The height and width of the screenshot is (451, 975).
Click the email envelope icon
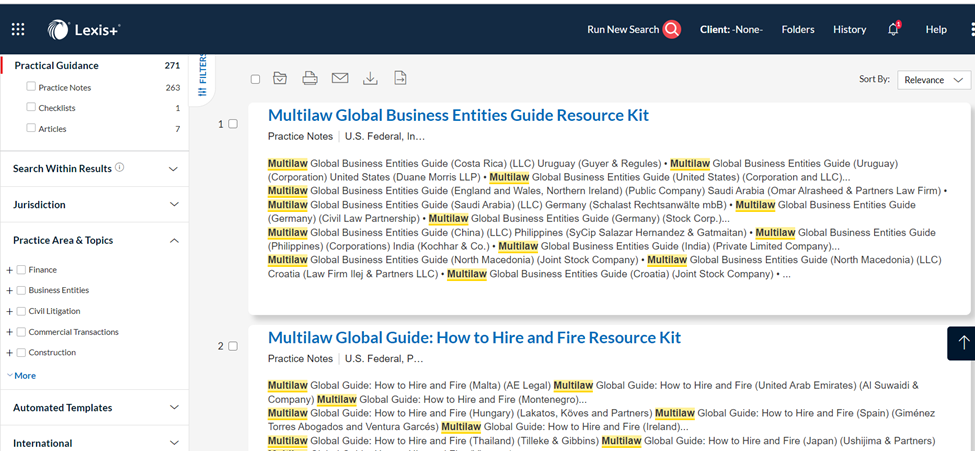[340, 78]
